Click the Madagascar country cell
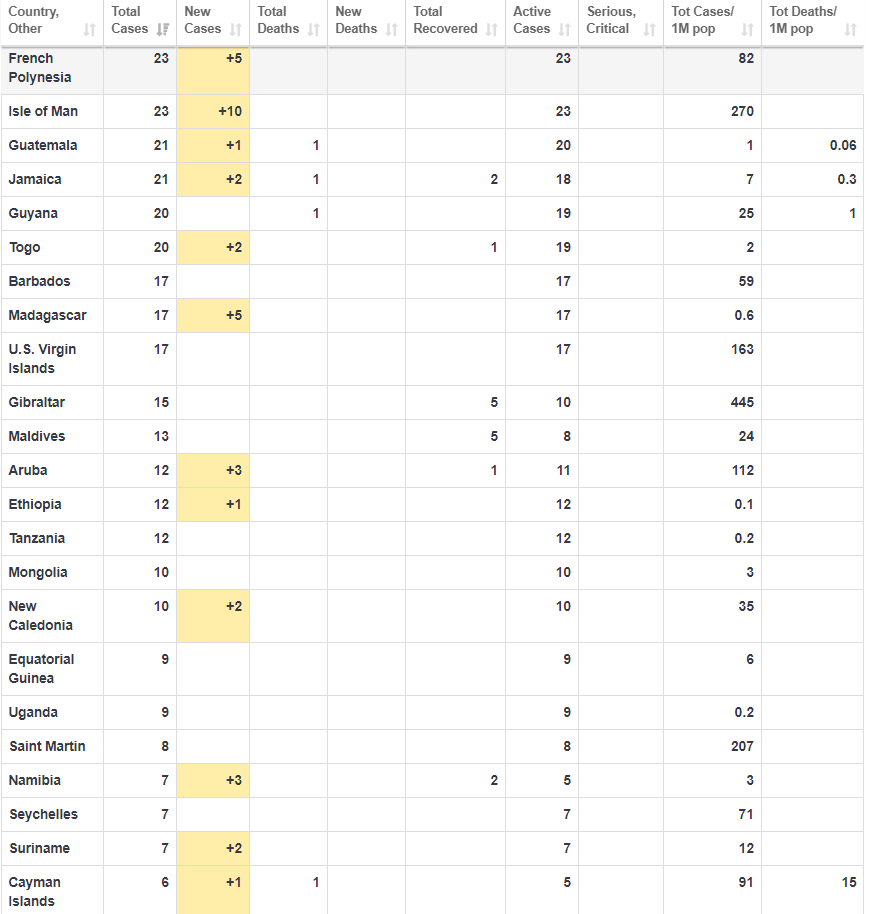The height and width of the screenshot is (914, 872). [x=47, y=315]
